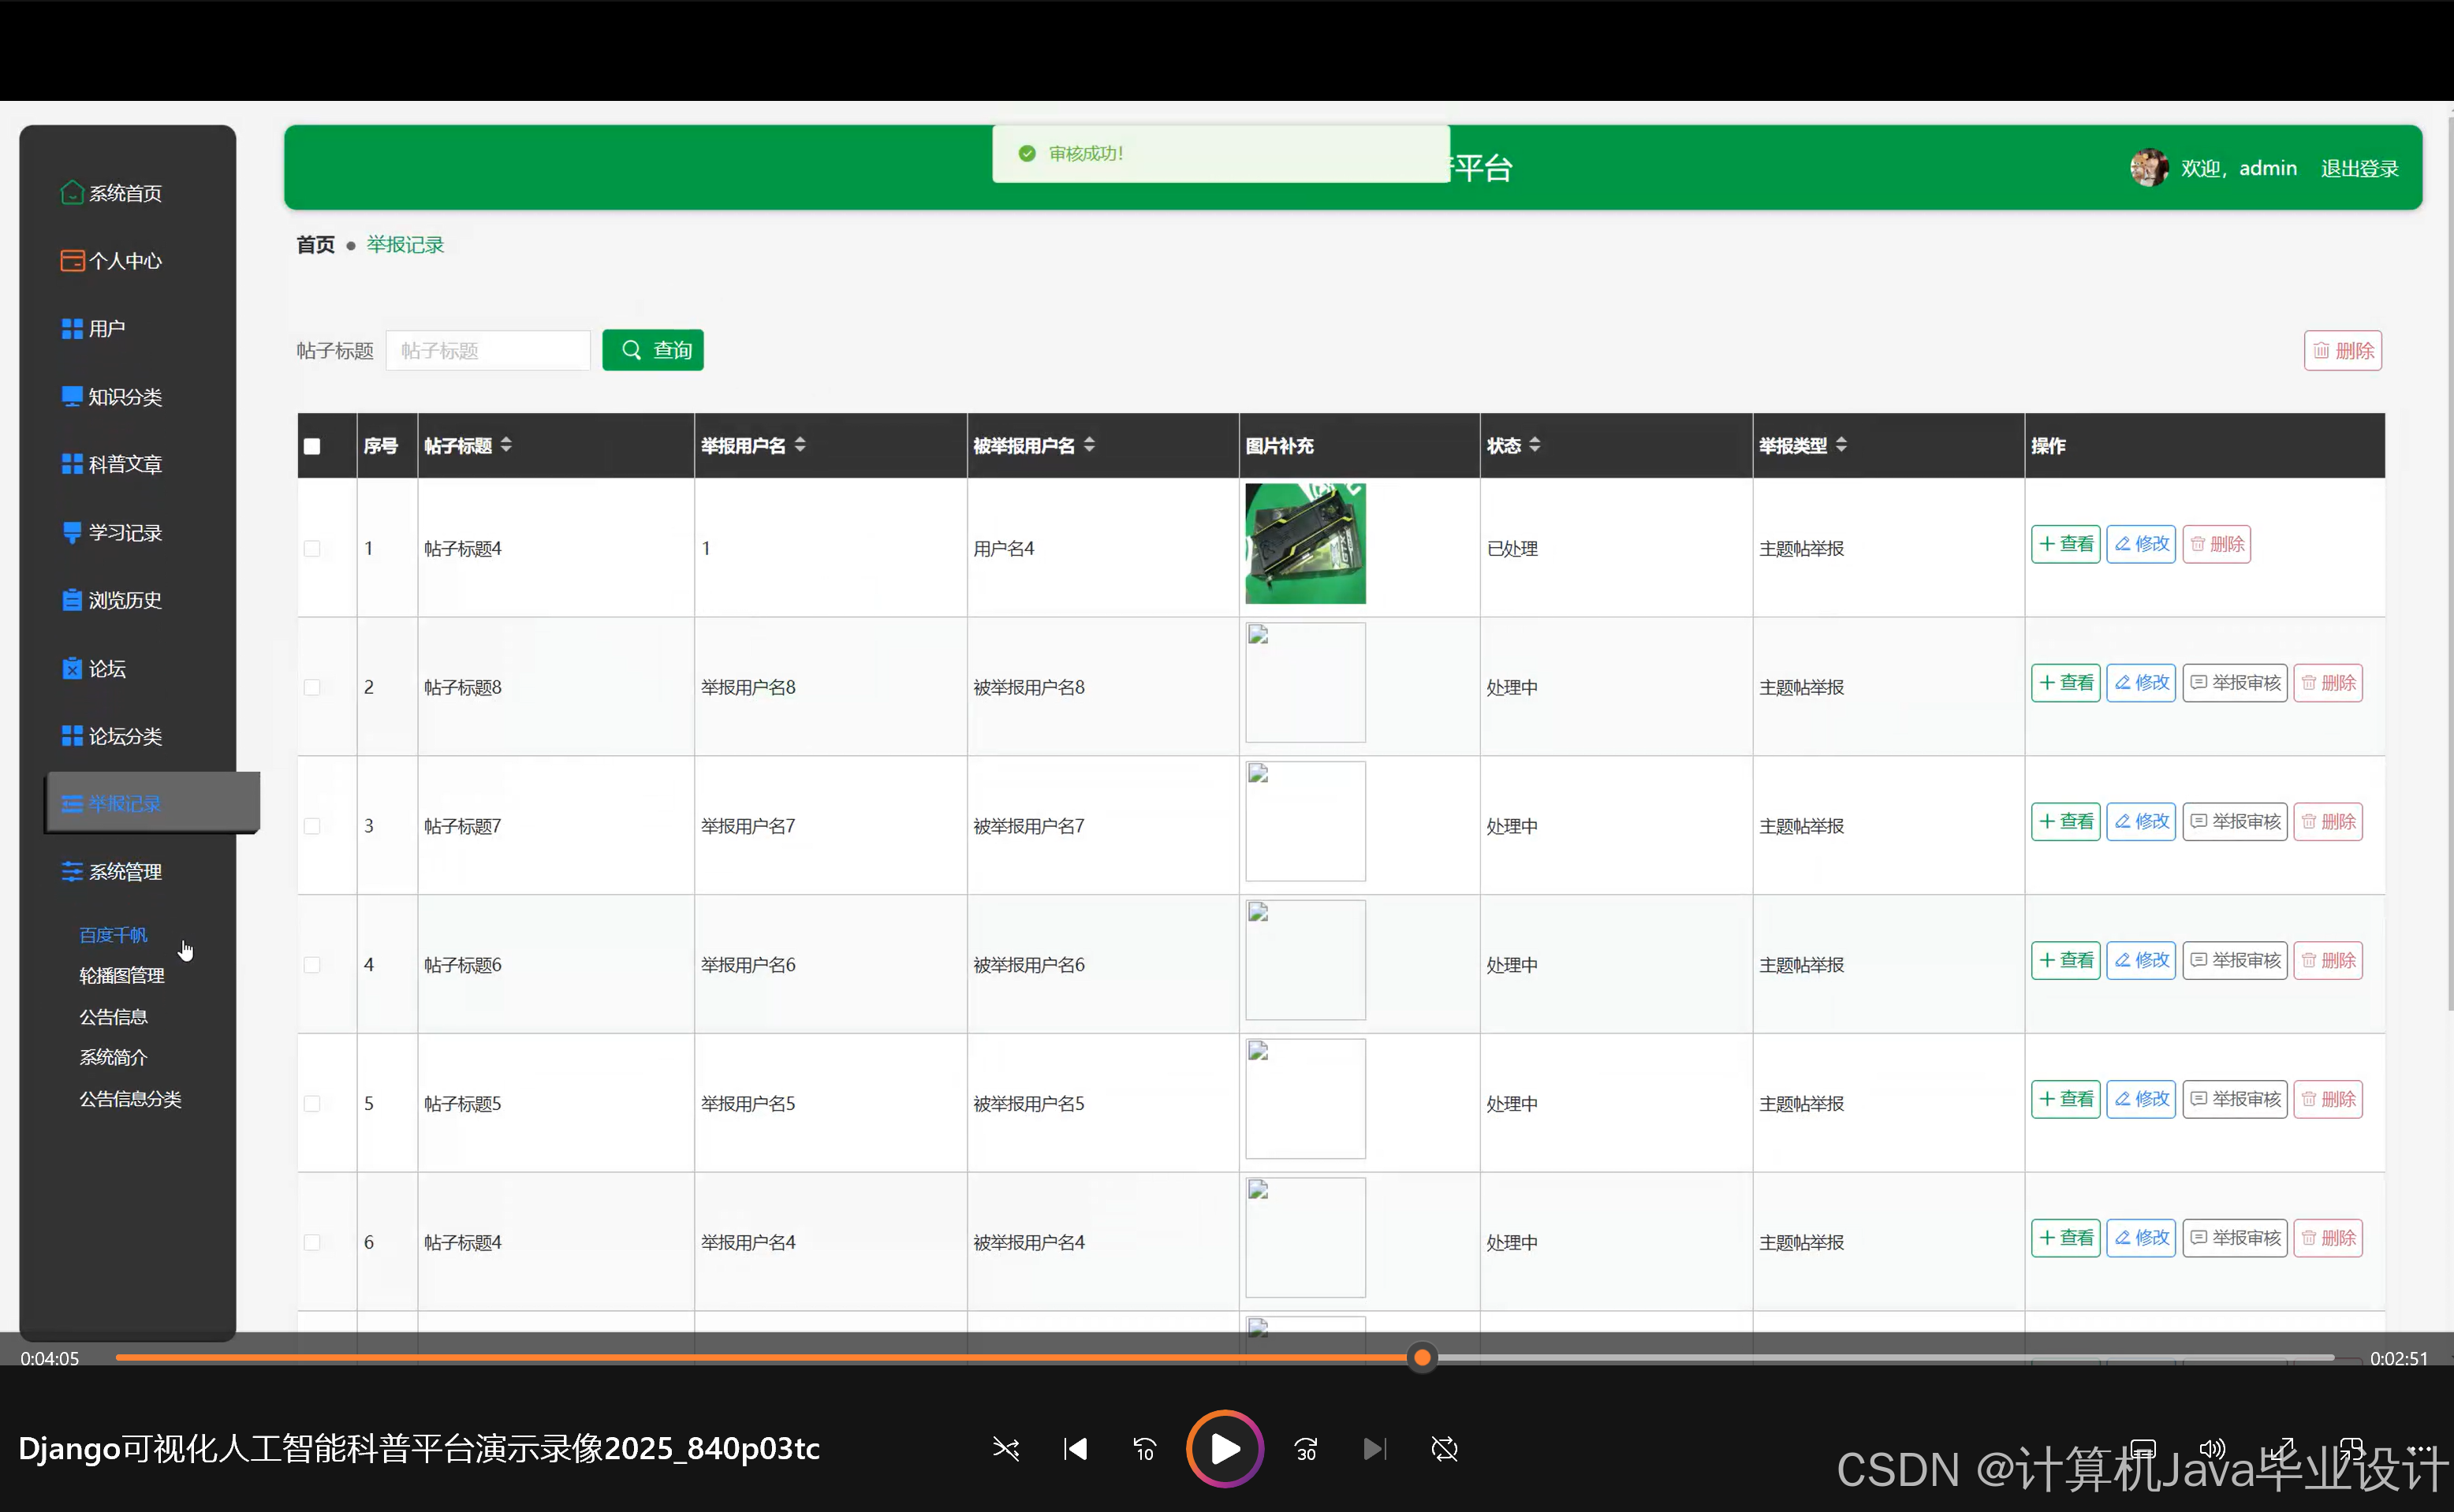2454x1512 pixels.
Task: Click the video progress bar handle
Action: [1422, 1358]
